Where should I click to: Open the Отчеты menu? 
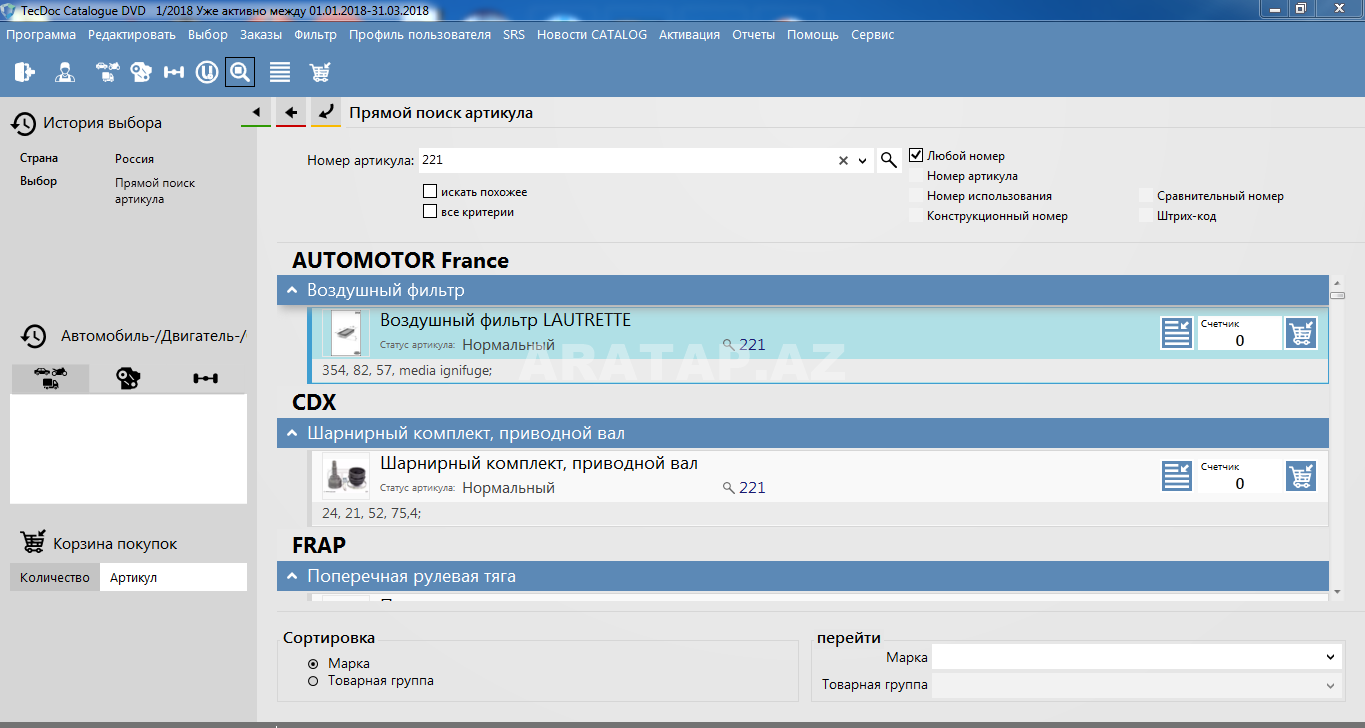point(753,34)
